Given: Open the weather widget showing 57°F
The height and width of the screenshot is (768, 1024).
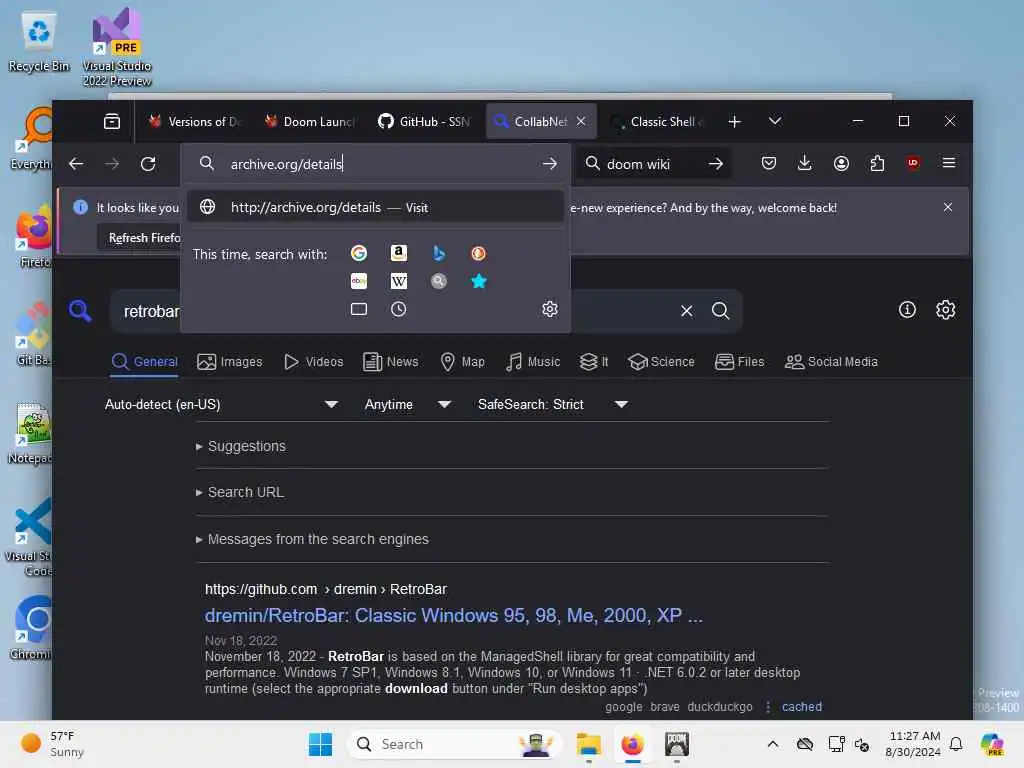Looking at the screenshot, I should coord(52,744).
